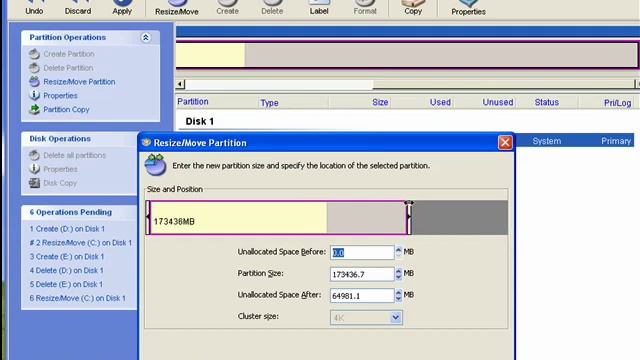Click the Disk 1 group row
Image resolution: width=640 pixels, height=360 pixels.
point(200,121)
